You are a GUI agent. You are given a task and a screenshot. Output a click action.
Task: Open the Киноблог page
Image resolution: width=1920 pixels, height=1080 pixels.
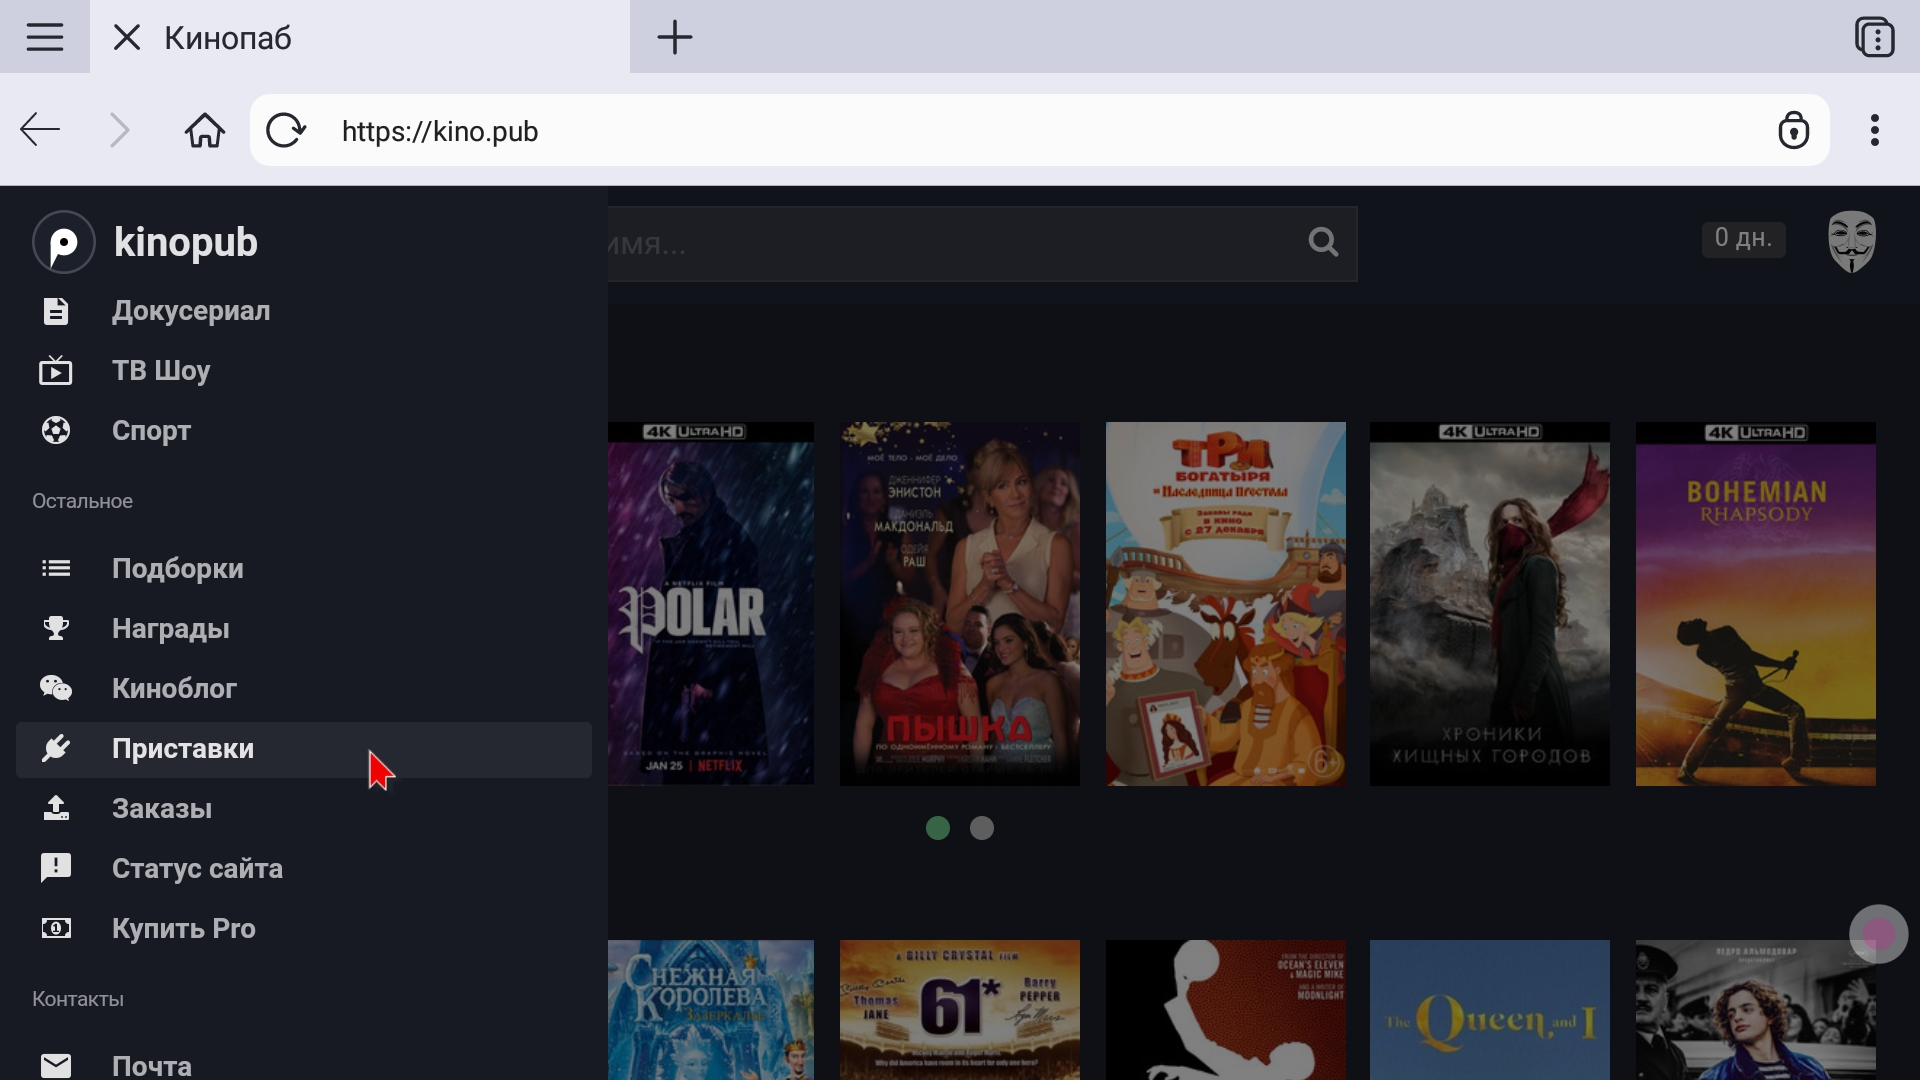[174, 689]
